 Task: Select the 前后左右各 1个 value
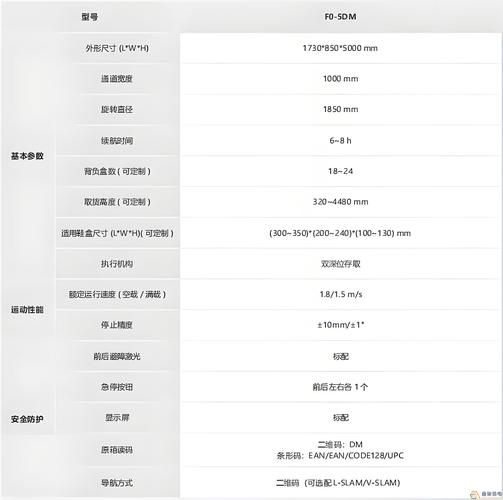pos(340,387)
